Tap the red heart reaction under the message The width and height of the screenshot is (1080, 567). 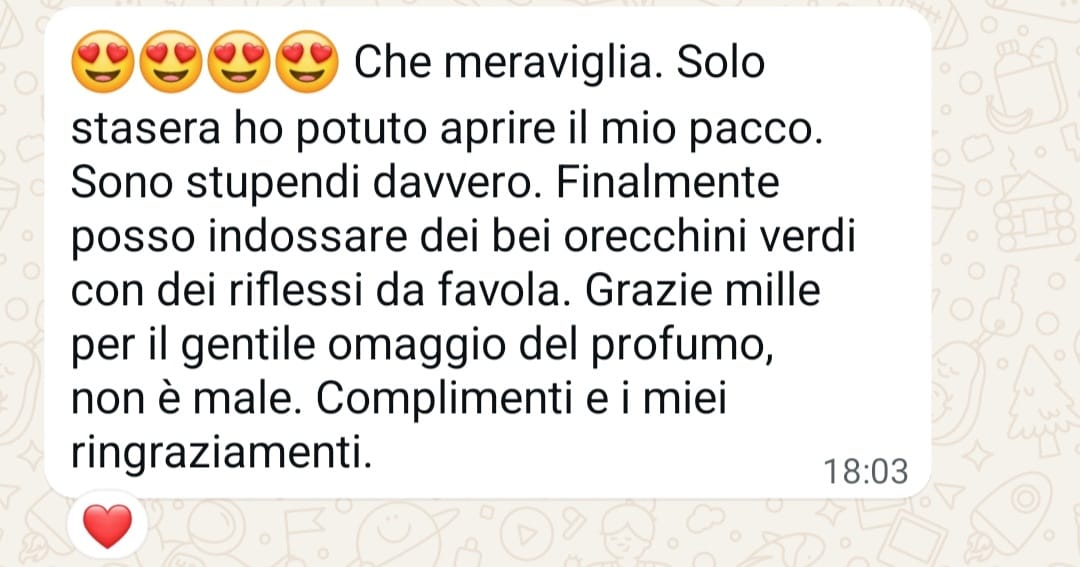[x=107, y=526]
